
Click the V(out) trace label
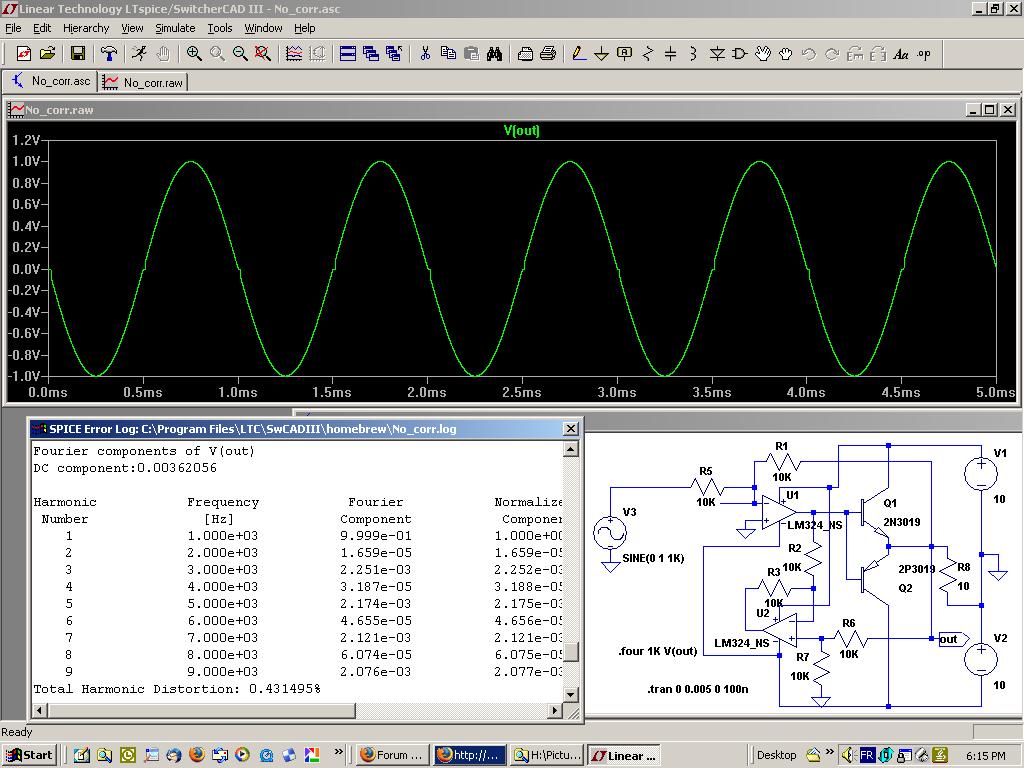click(x=521, y=131)
